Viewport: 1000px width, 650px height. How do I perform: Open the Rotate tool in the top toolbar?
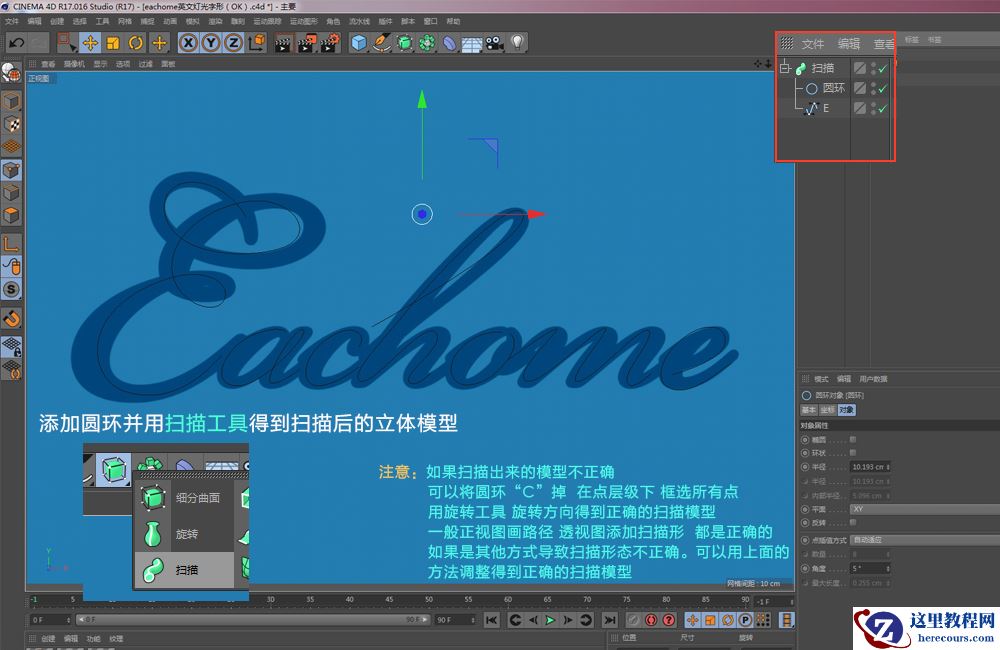pyautogui.click(x=134, y=43)
